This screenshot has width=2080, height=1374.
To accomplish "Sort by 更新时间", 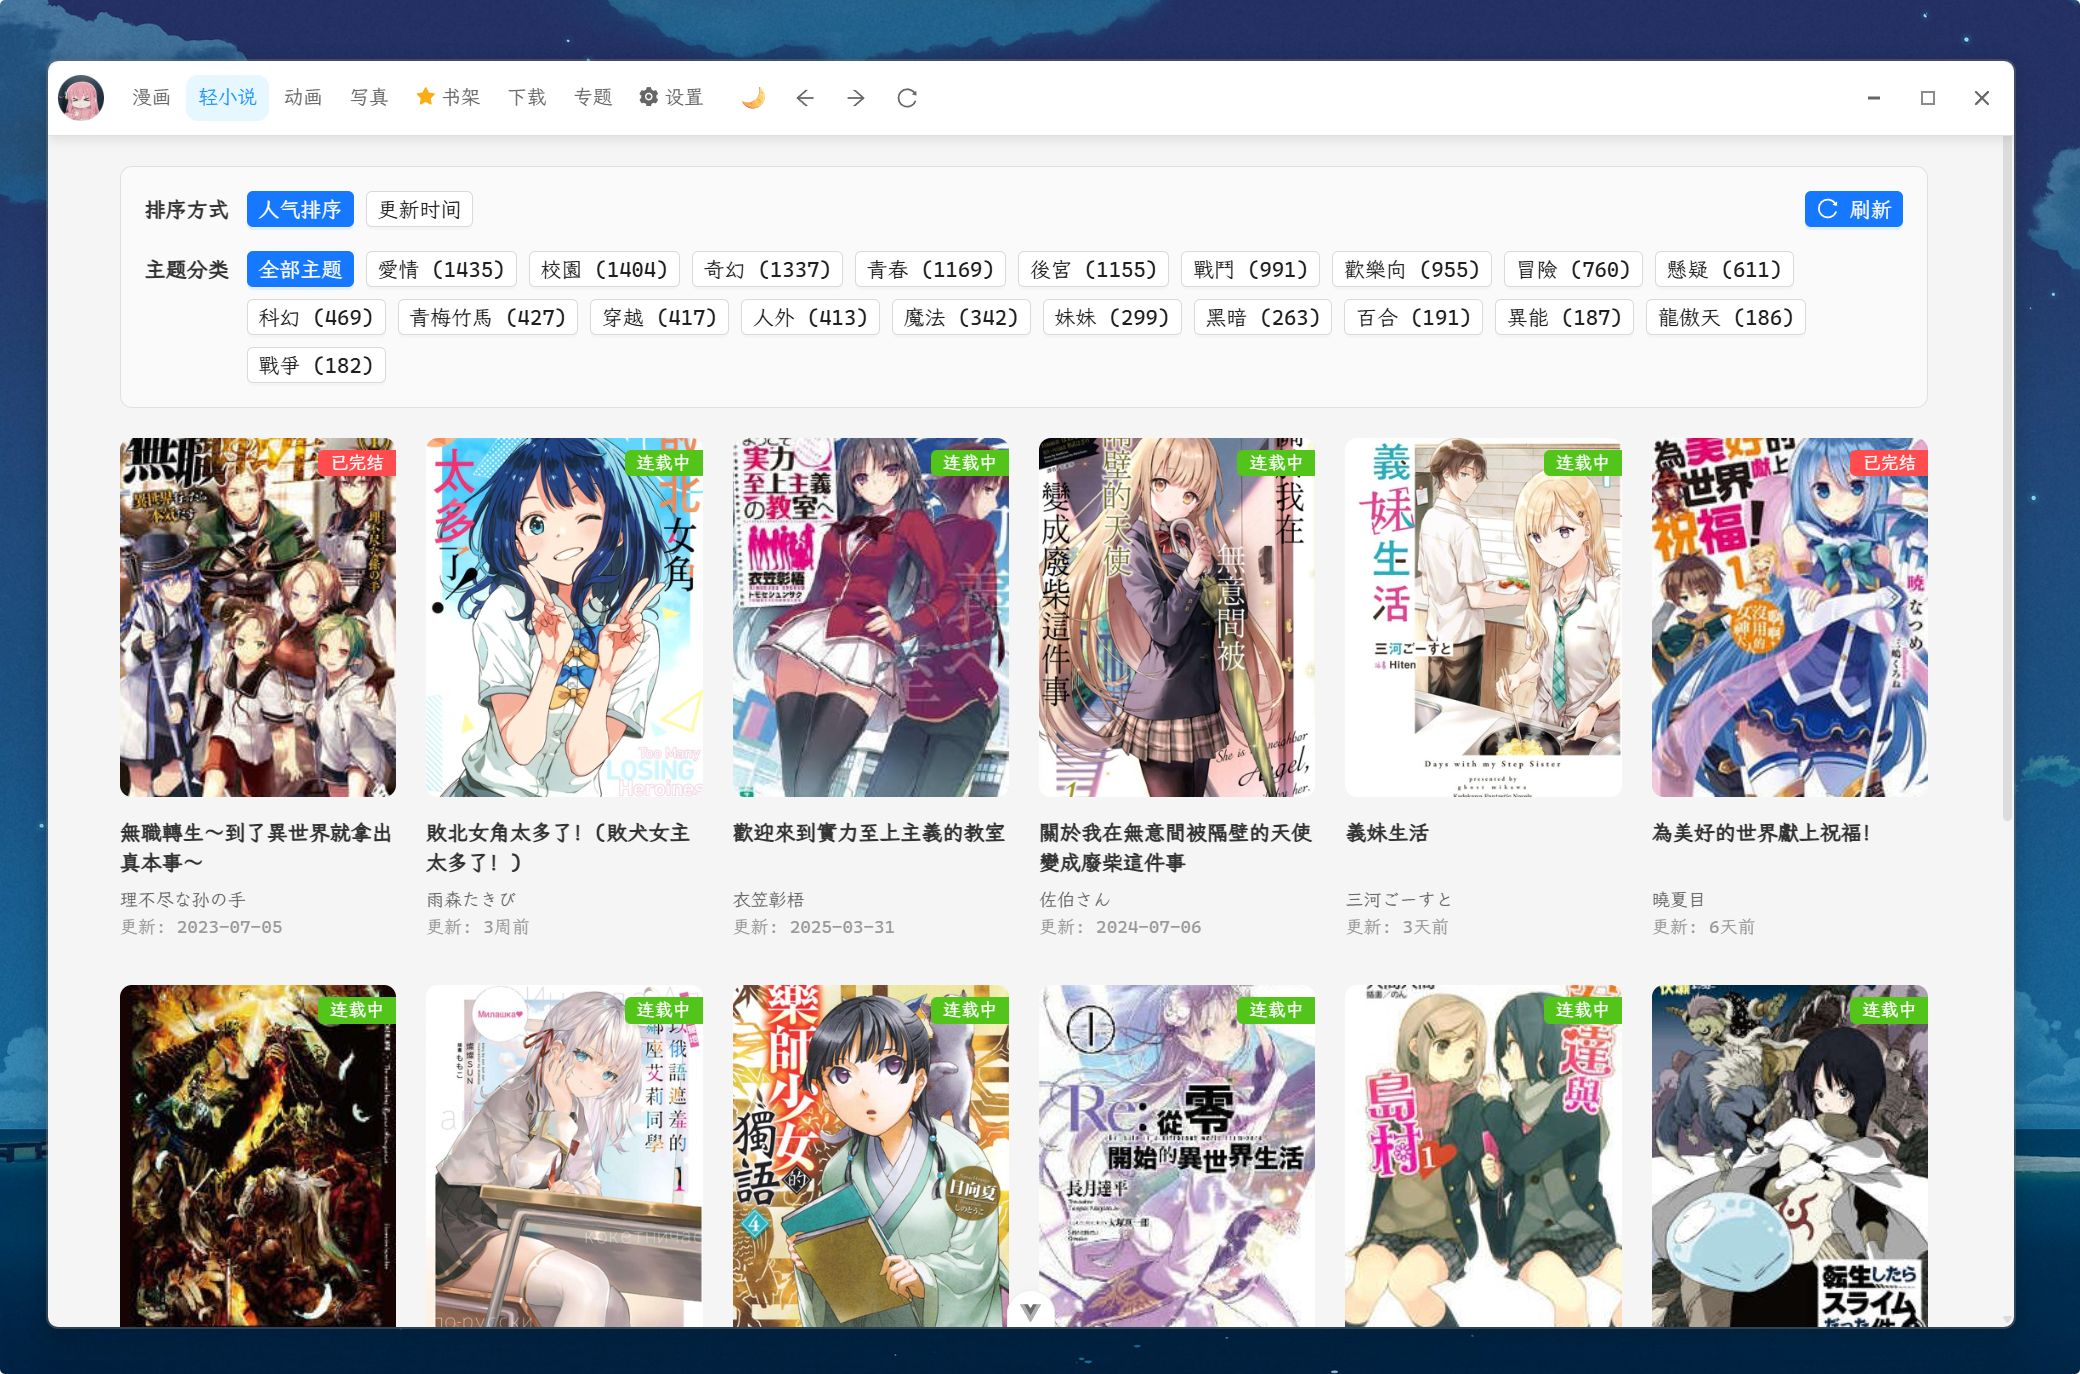I will (419, 209).
